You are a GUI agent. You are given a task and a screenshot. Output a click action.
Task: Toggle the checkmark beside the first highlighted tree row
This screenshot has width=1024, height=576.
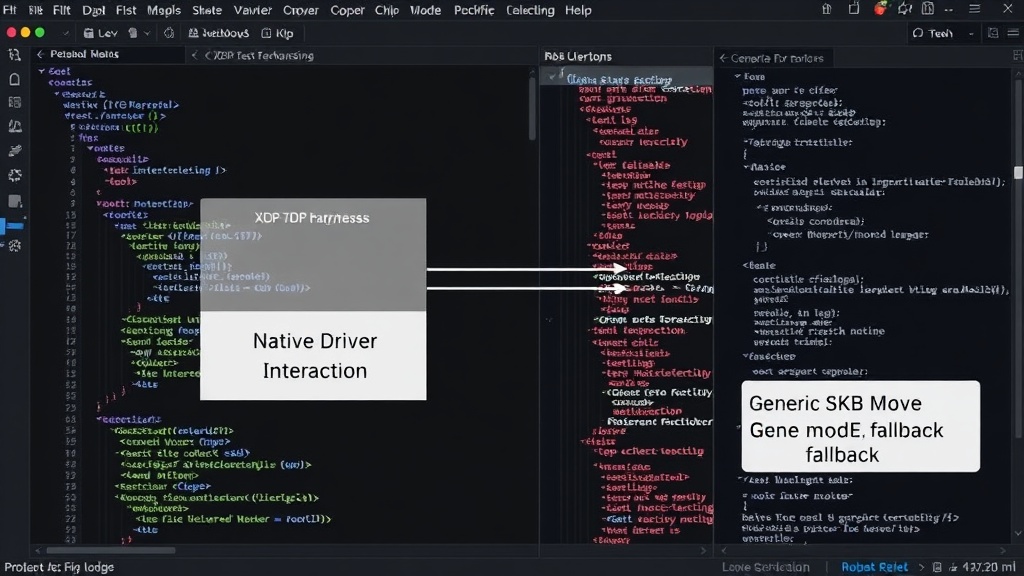(552, 78)
